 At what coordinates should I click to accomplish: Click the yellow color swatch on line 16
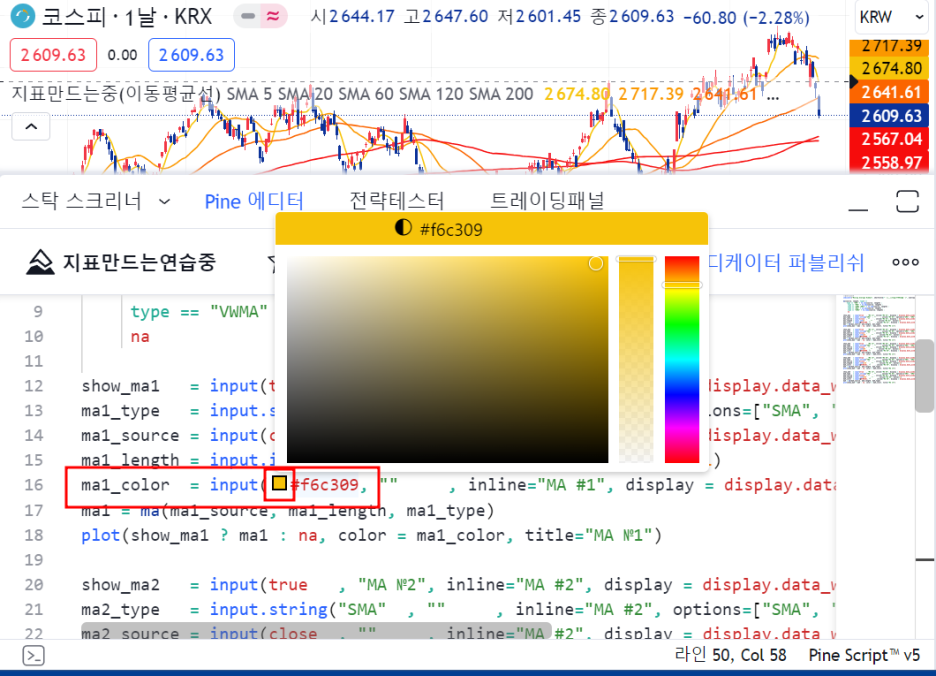pyautogui.click(x=279, y=483)
